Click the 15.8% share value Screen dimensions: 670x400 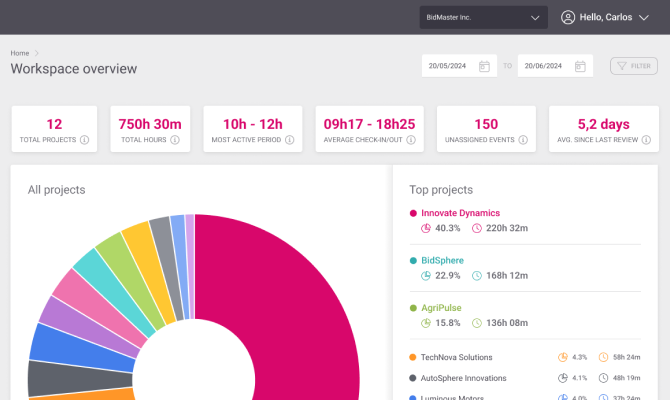[447, 323]
